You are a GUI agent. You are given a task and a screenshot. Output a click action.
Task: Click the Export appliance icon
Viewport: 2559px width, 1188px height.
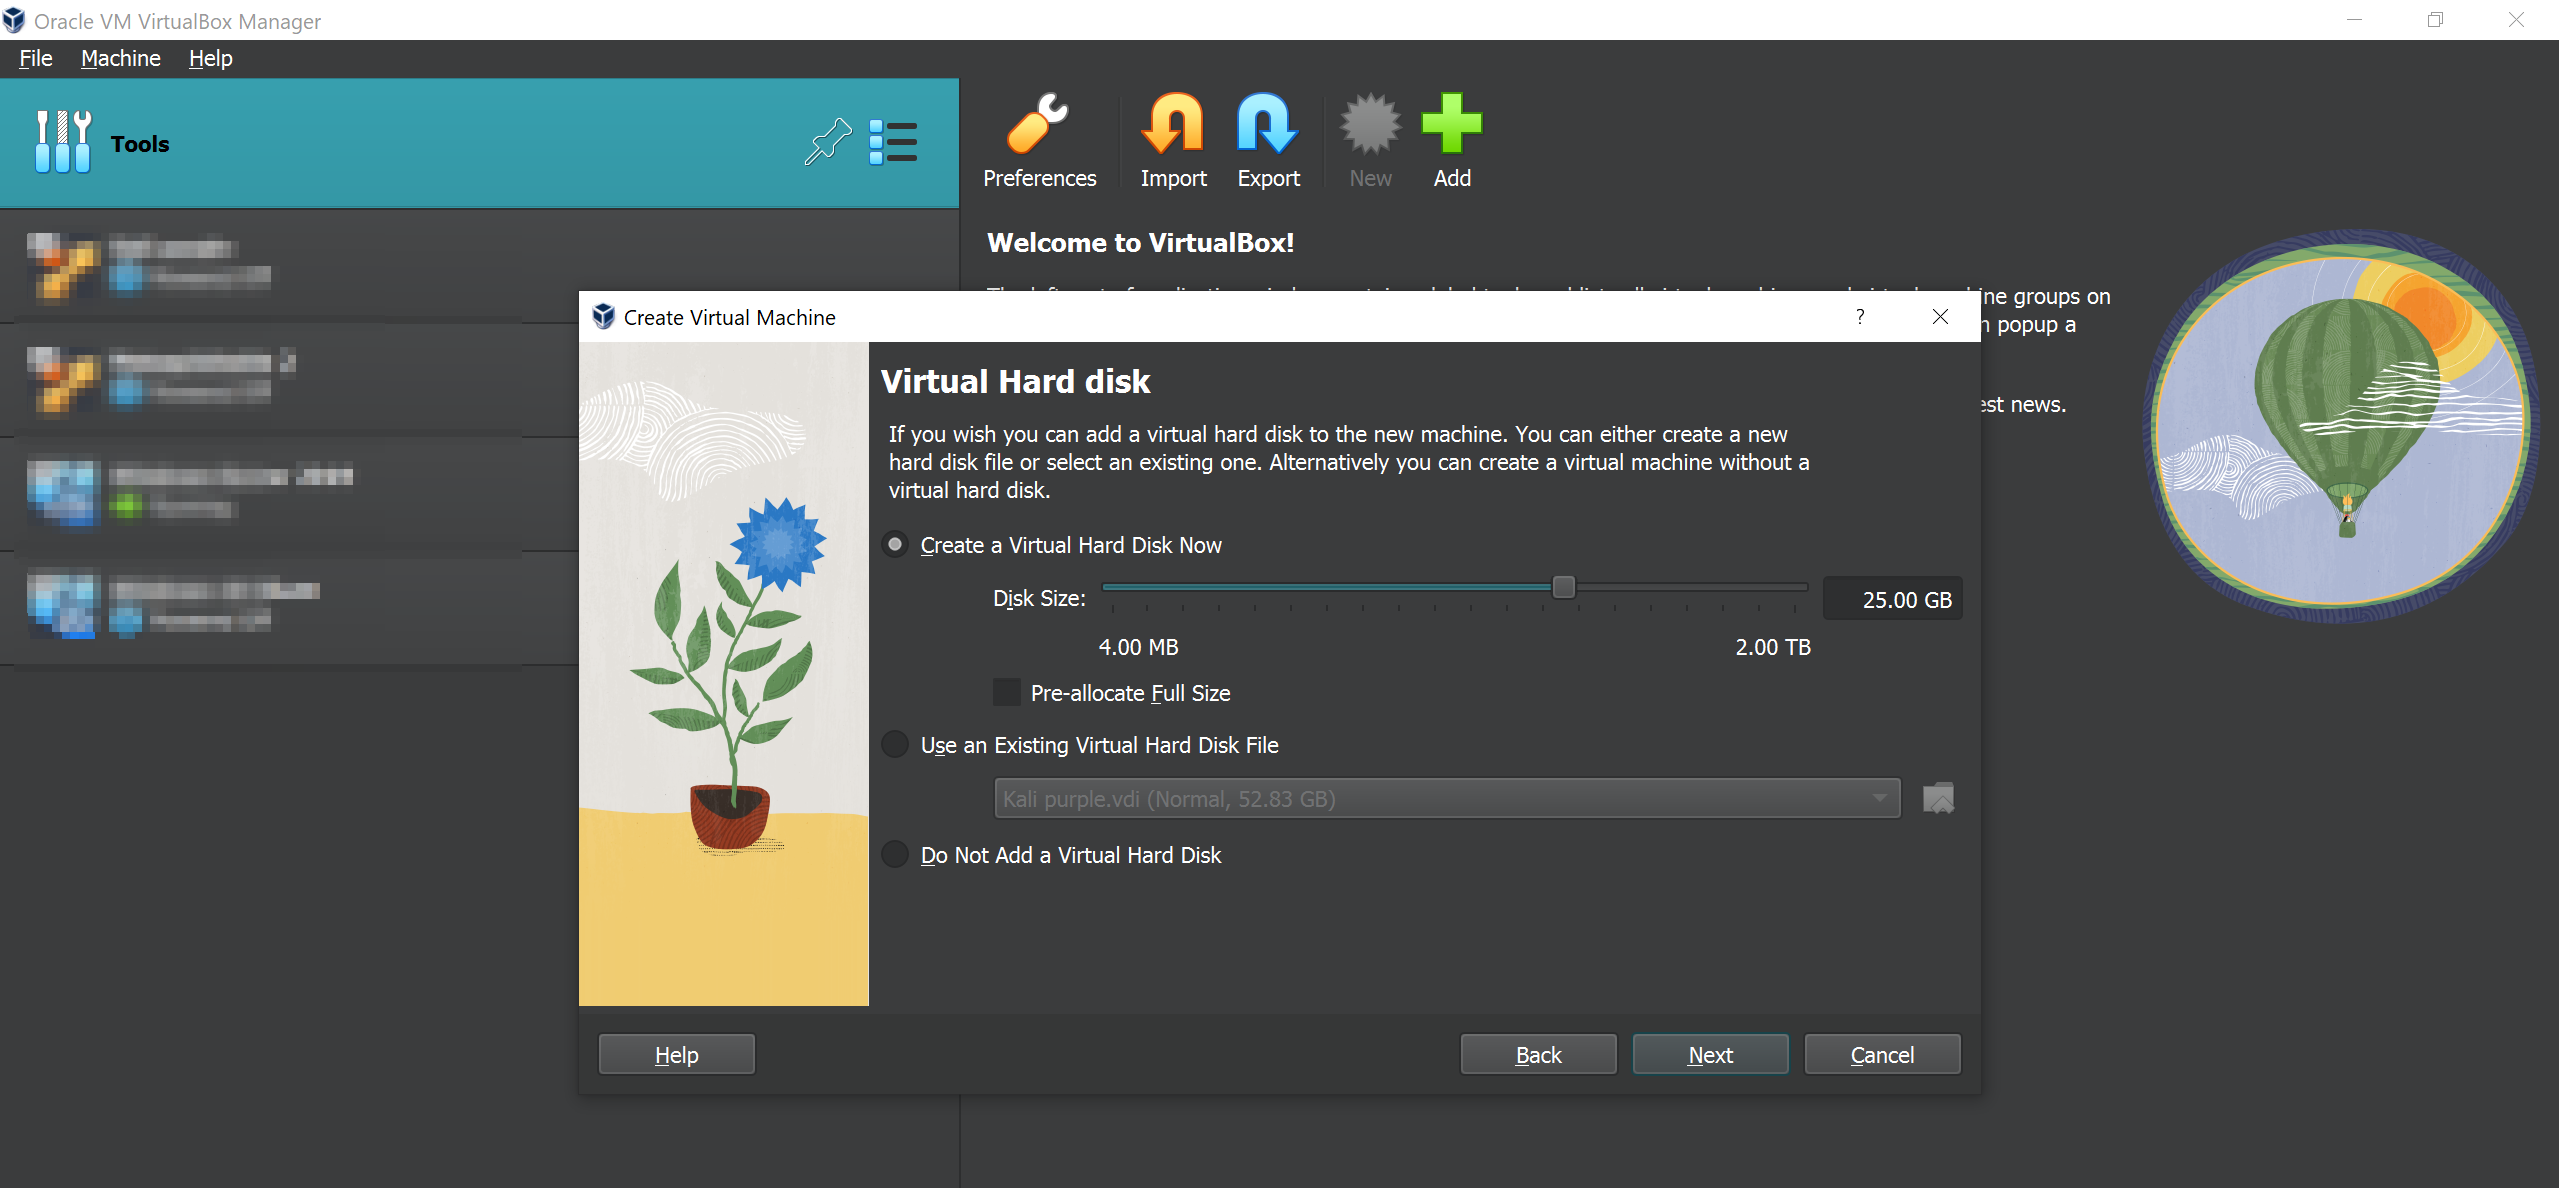click(1268, 124)
